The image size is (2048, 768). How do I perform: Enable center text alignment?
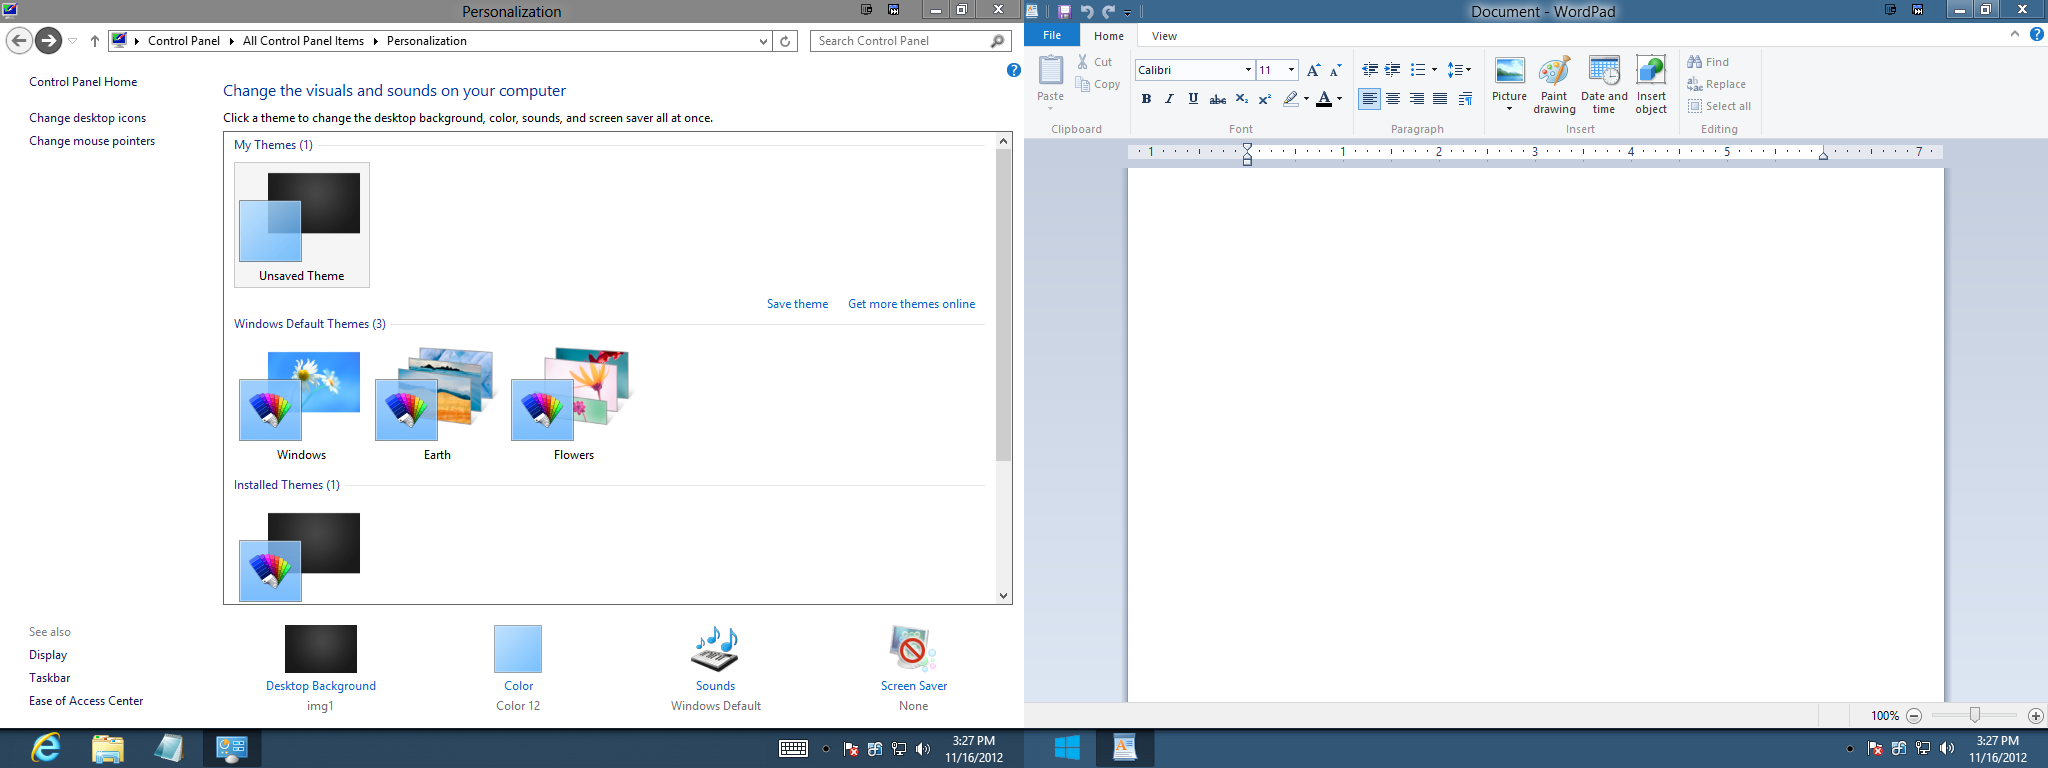1393,99
